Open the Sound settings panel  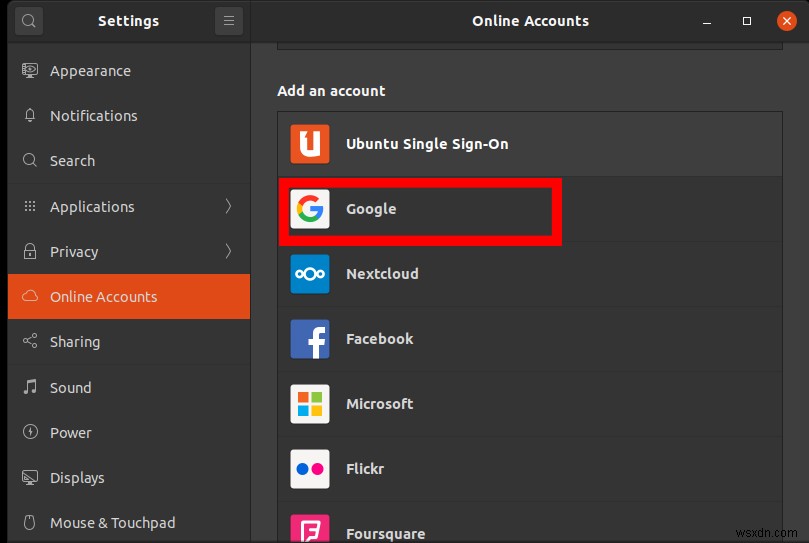70,388
